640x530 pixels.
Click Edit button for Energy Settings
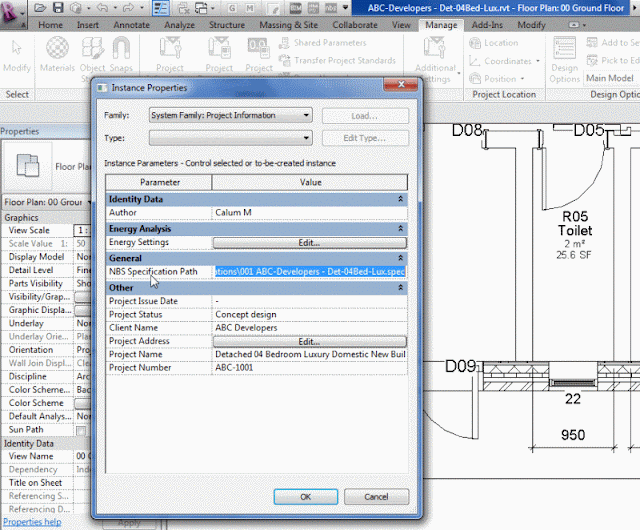(309, 243)
